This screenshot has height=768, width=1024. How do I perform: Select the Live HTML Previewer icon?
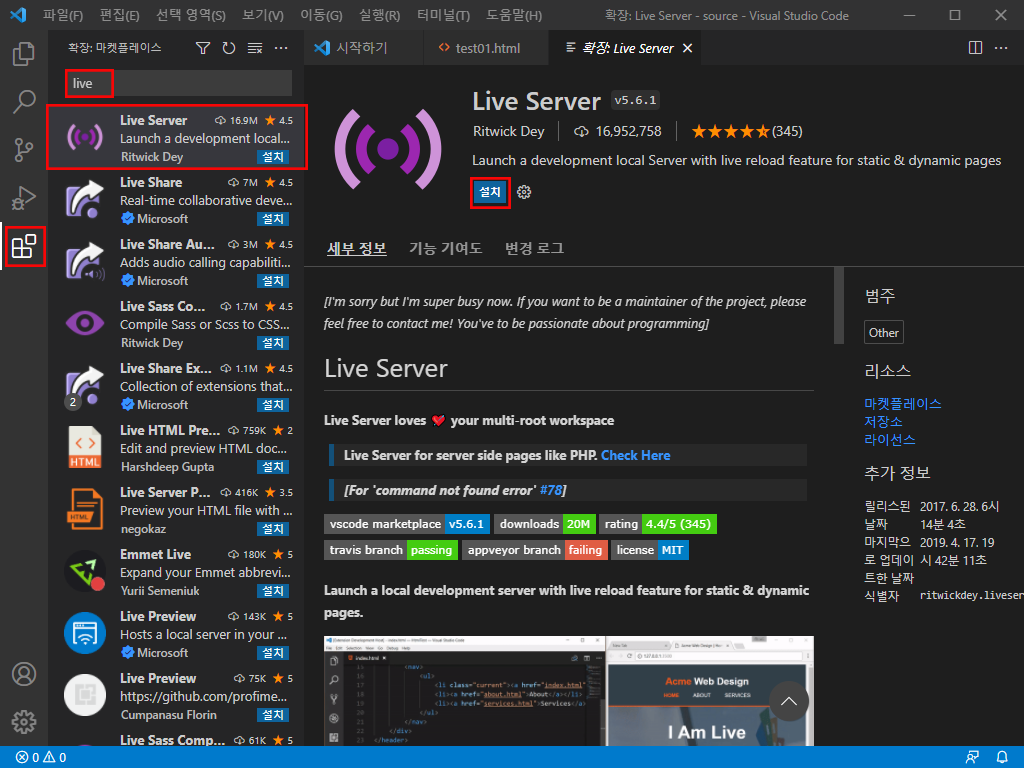(x=85, y=447)
